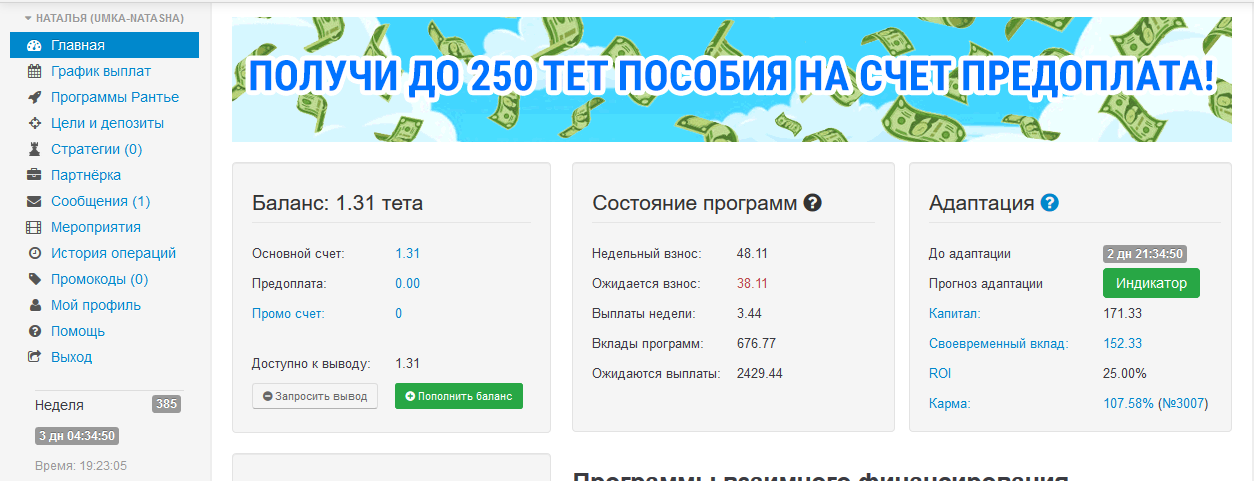Click the envelope icon for Сообщения
Viewport: 1254px width, 481px height.
tap(34, 201)
